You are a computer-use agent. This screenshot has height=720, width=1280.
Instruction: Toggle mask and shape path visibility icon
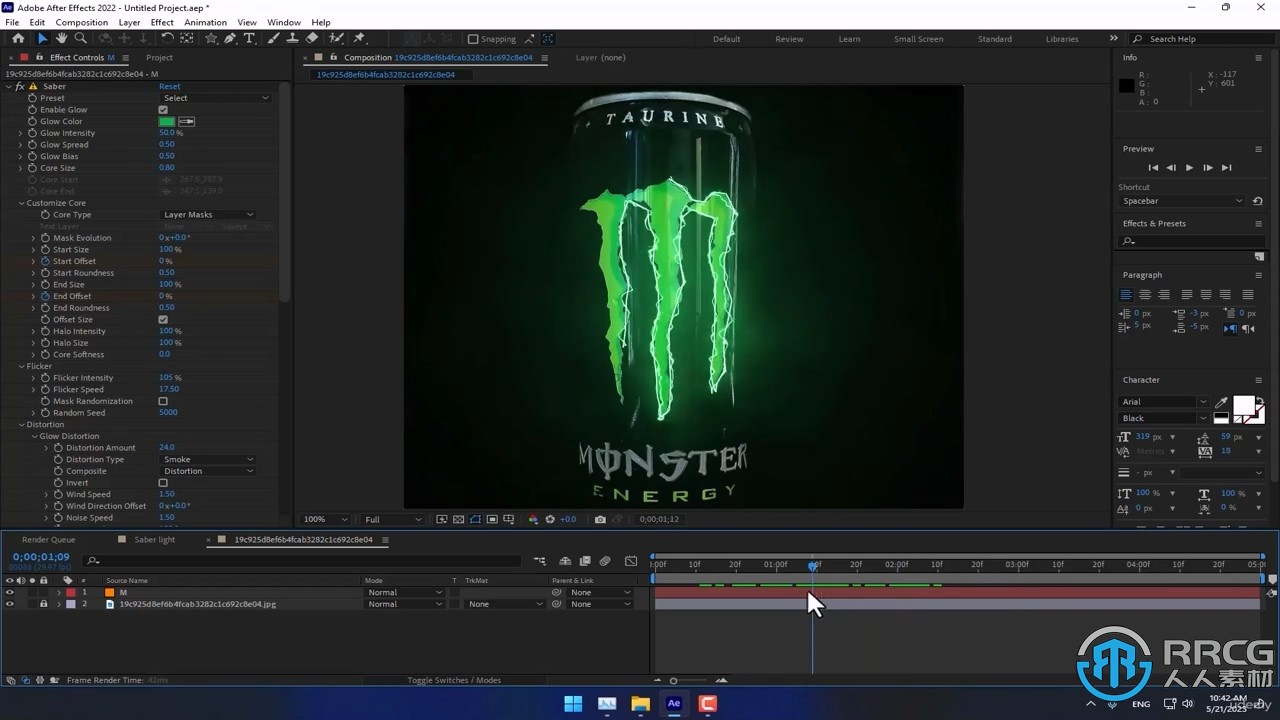click(476, 520)
